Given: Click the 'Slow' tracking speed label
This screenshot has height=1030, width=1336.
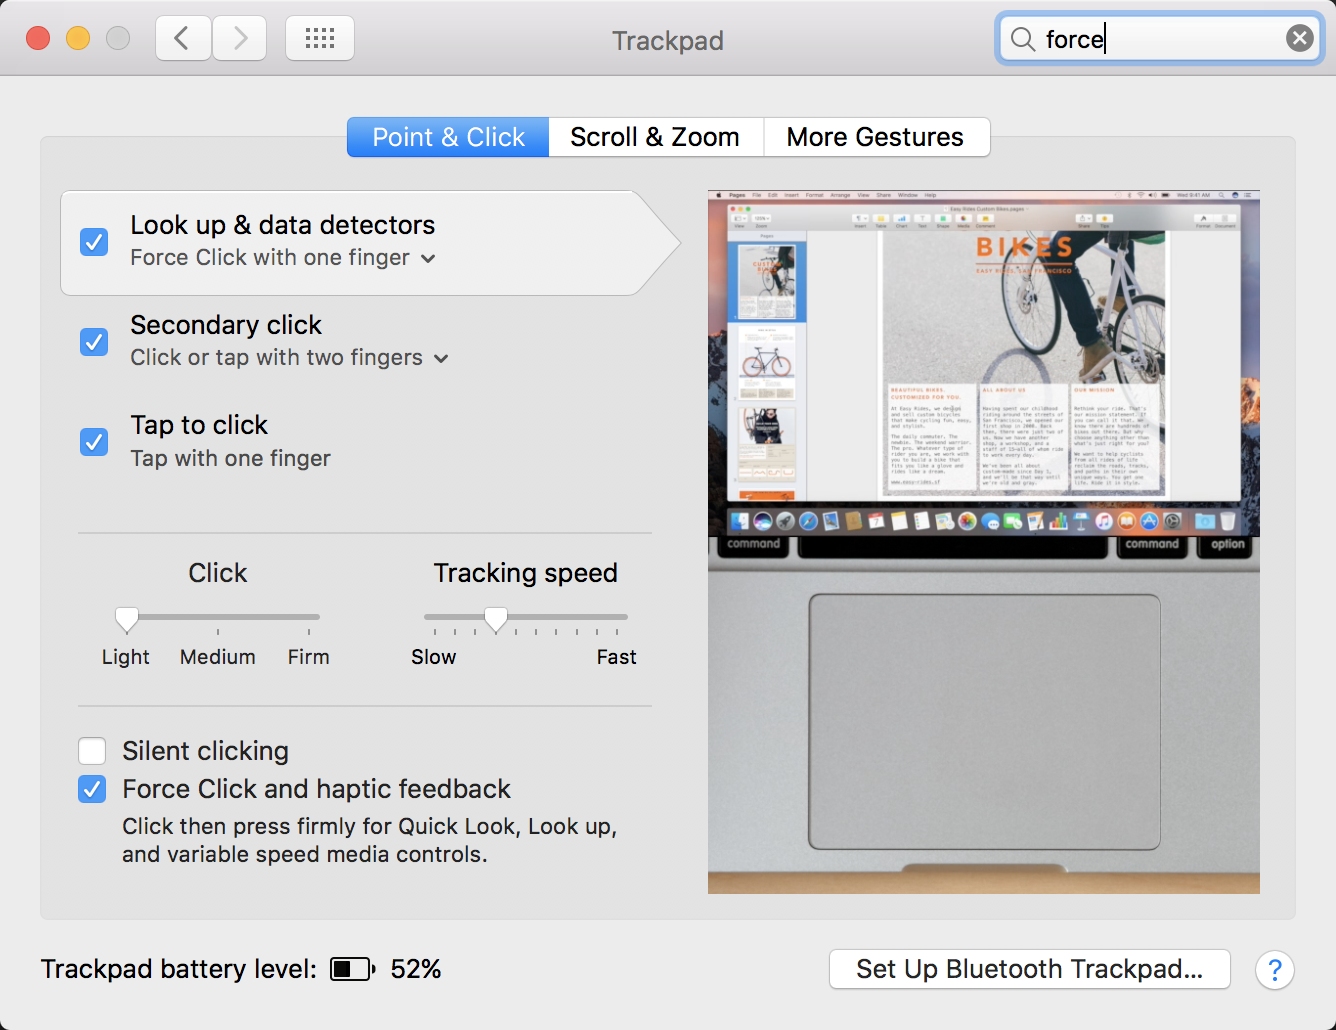Looking at the screenshot, I should click(434, 657).
